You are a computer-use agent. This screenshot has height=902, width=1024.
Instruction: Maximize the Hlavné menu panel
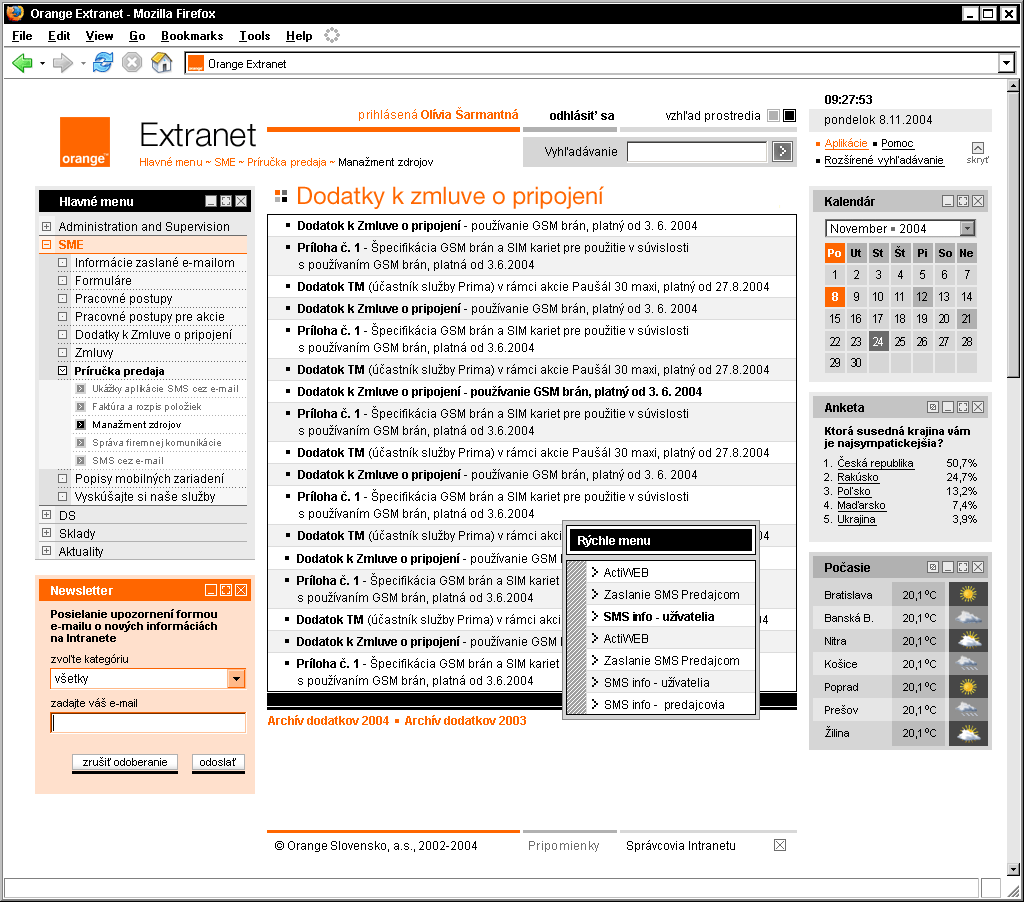[x=226, y=201]
